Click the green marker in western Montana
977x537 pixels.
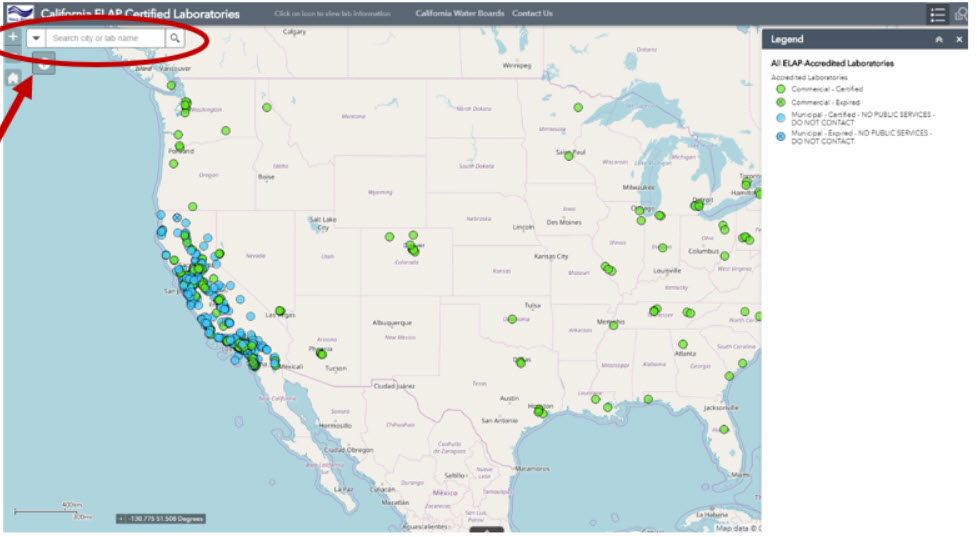pos(267,107)
